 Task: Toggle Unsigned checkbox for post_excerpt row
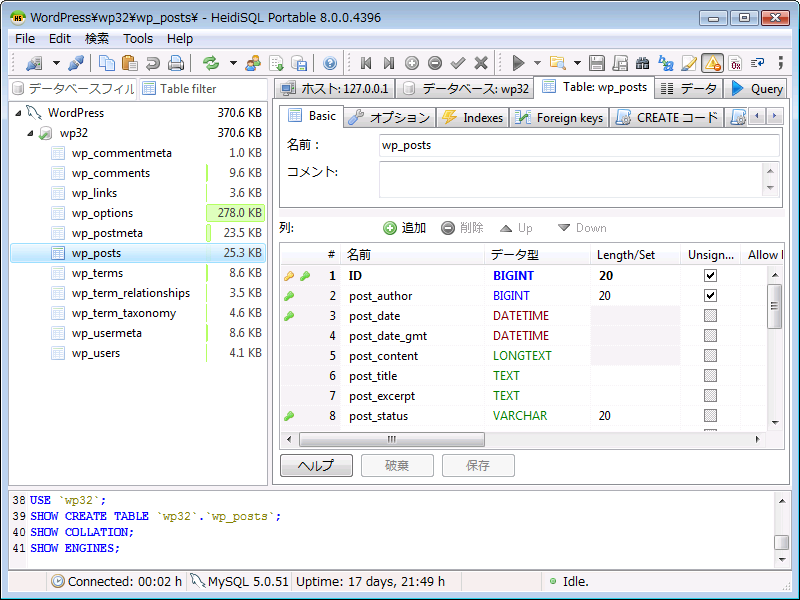coord(710,395)
